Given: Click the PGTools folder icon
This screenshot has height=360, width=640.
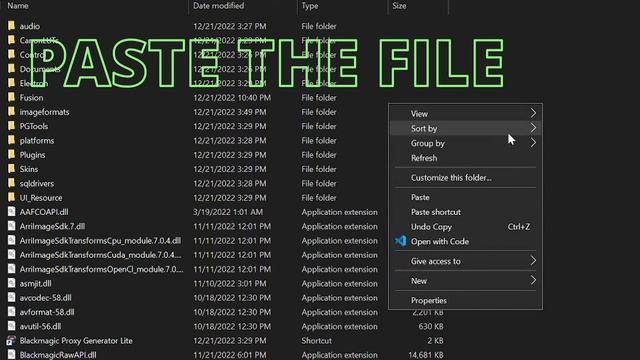Looking at the screenshot, I should click(x=11, y=126).
